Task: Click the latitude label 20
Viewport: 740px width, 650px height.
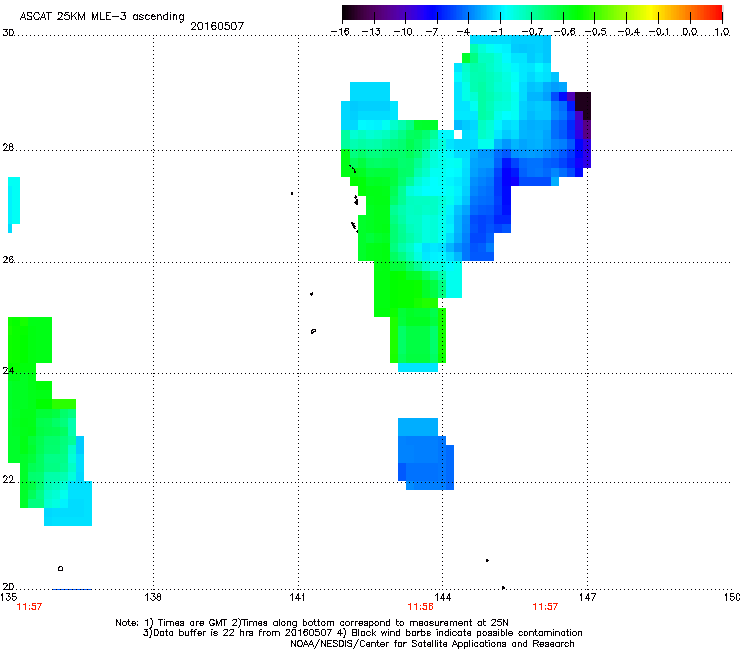Action: [8, 586]
